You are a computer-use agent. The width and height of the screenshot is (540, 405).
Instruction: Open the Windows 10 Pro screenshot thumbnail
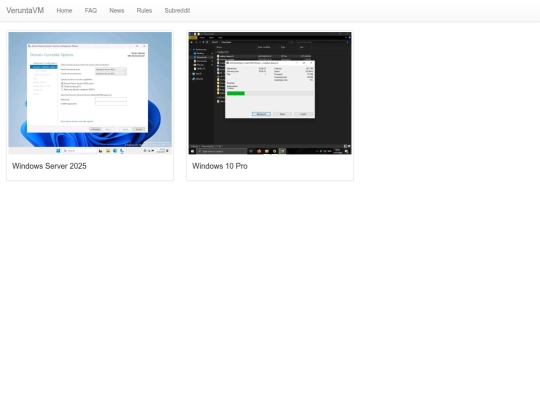click(270, 93)
